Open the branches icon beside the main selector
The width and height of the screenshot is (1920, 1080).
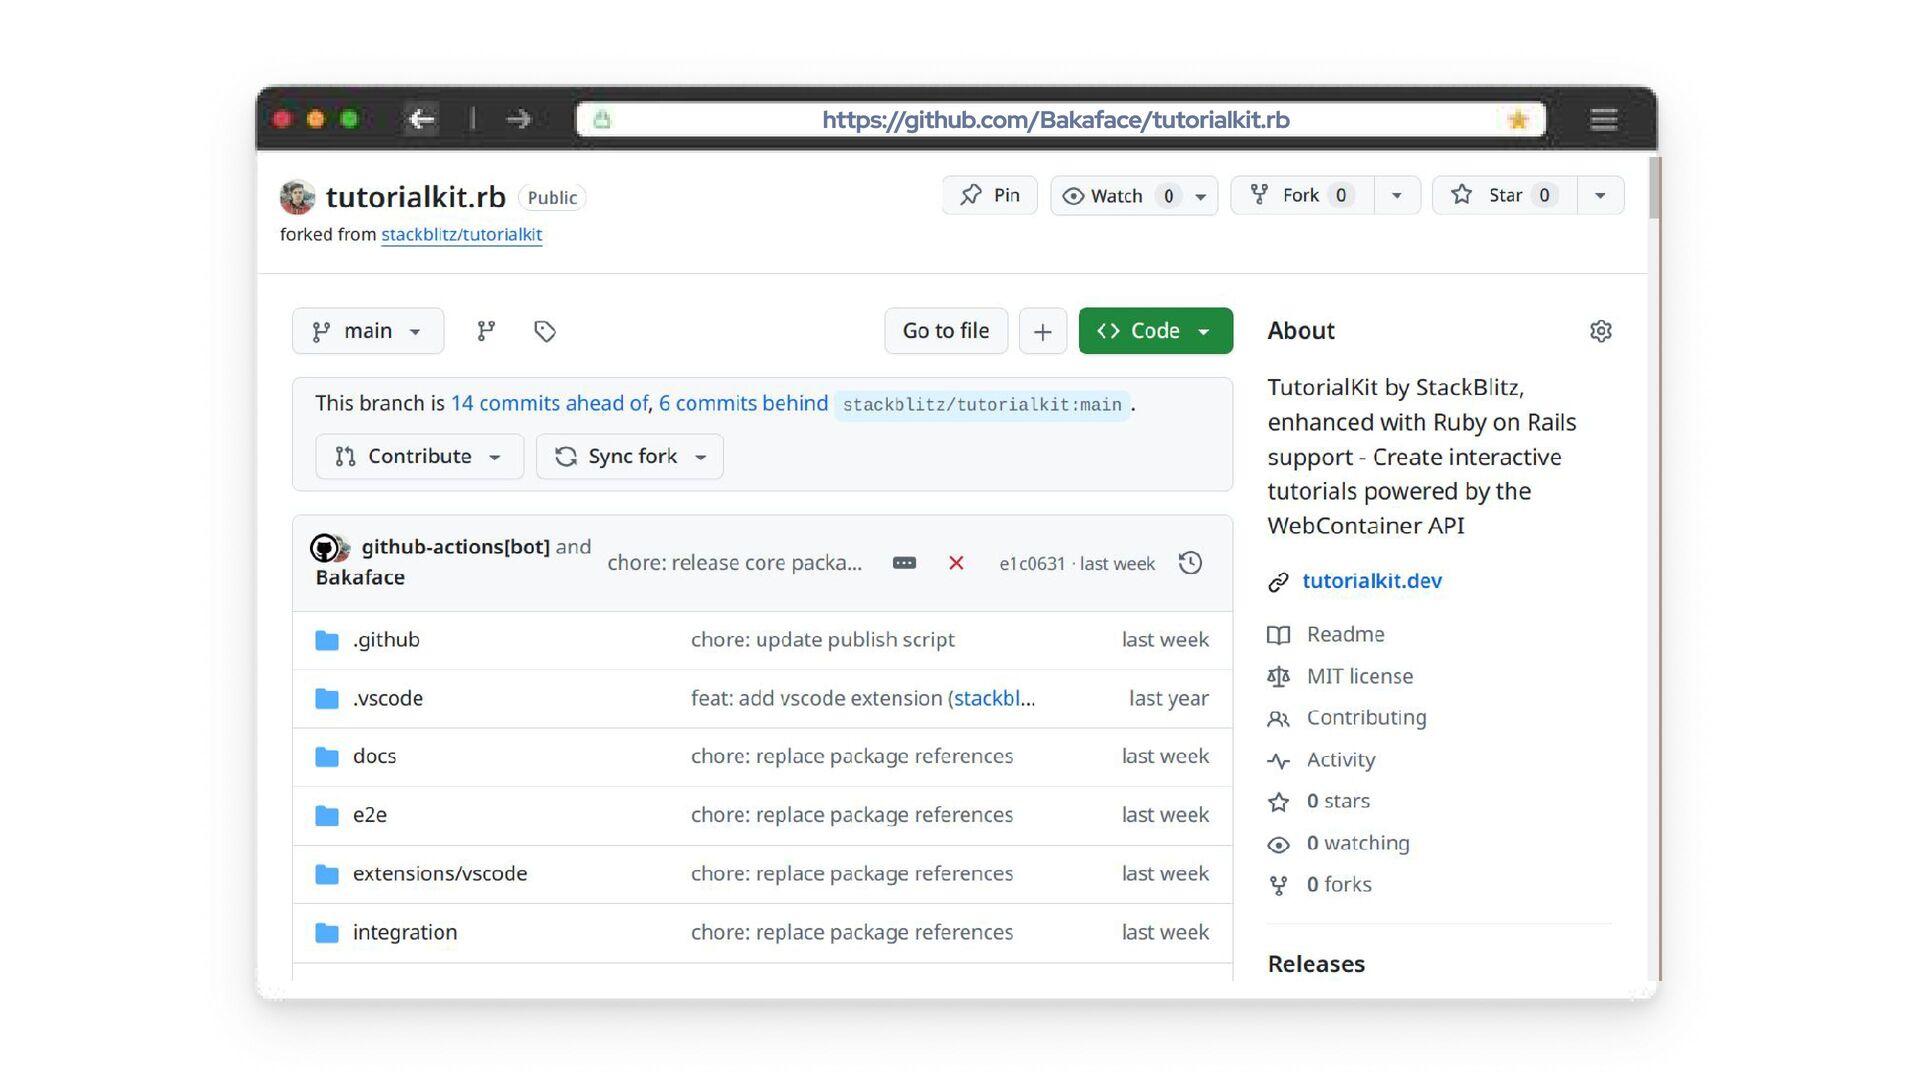coord(486,331)
